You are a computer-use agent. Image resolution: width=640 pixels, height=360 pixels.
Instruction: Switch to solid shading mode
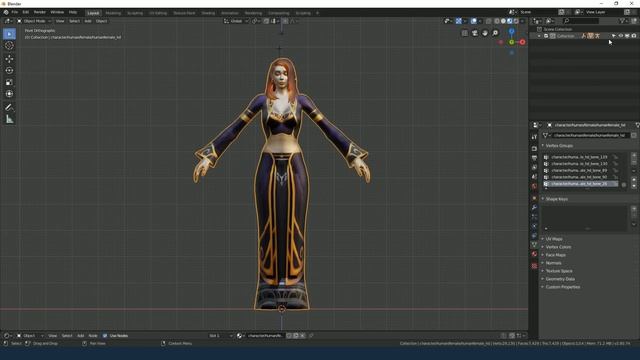[503, 21]
